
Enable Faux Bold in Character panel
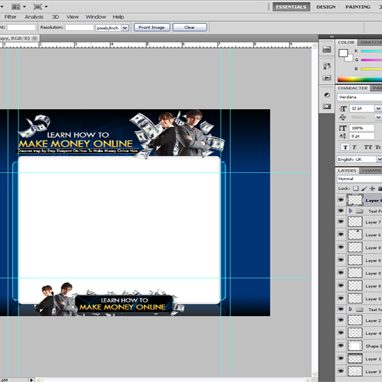345,147
